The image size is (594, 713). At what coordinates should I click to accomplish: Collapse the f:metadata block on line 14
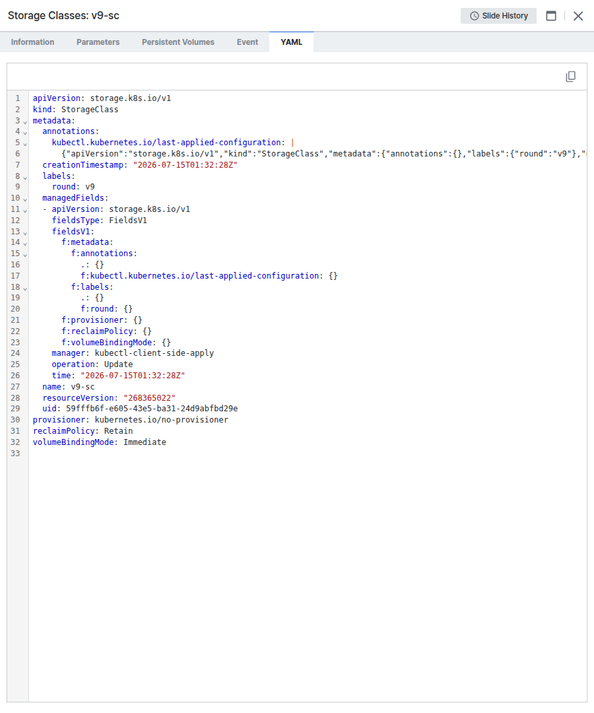pos(25,243)
